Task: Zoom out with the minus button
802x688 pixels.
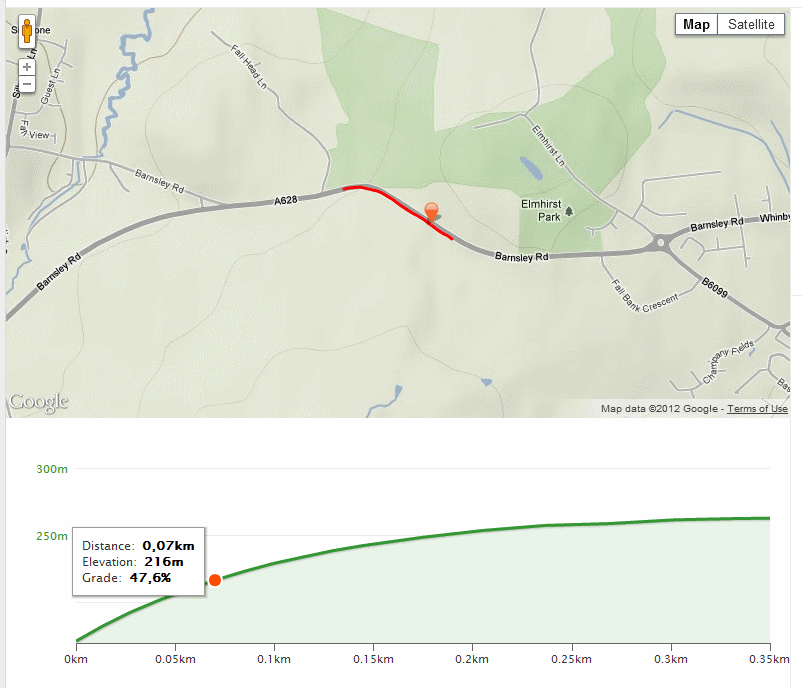Action: pos(27,84)
